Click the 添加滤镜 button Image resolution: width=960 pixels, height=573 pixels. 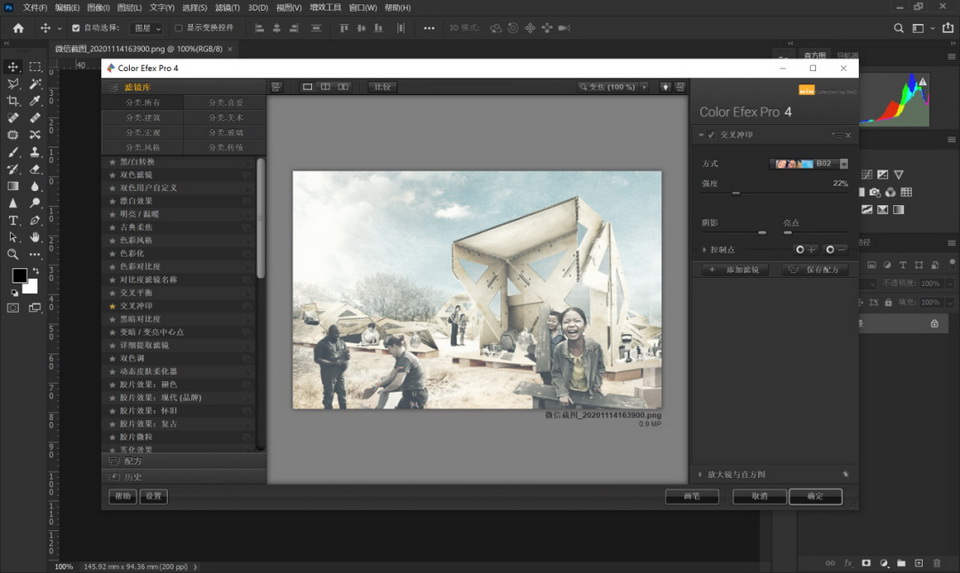pos(737,270)
